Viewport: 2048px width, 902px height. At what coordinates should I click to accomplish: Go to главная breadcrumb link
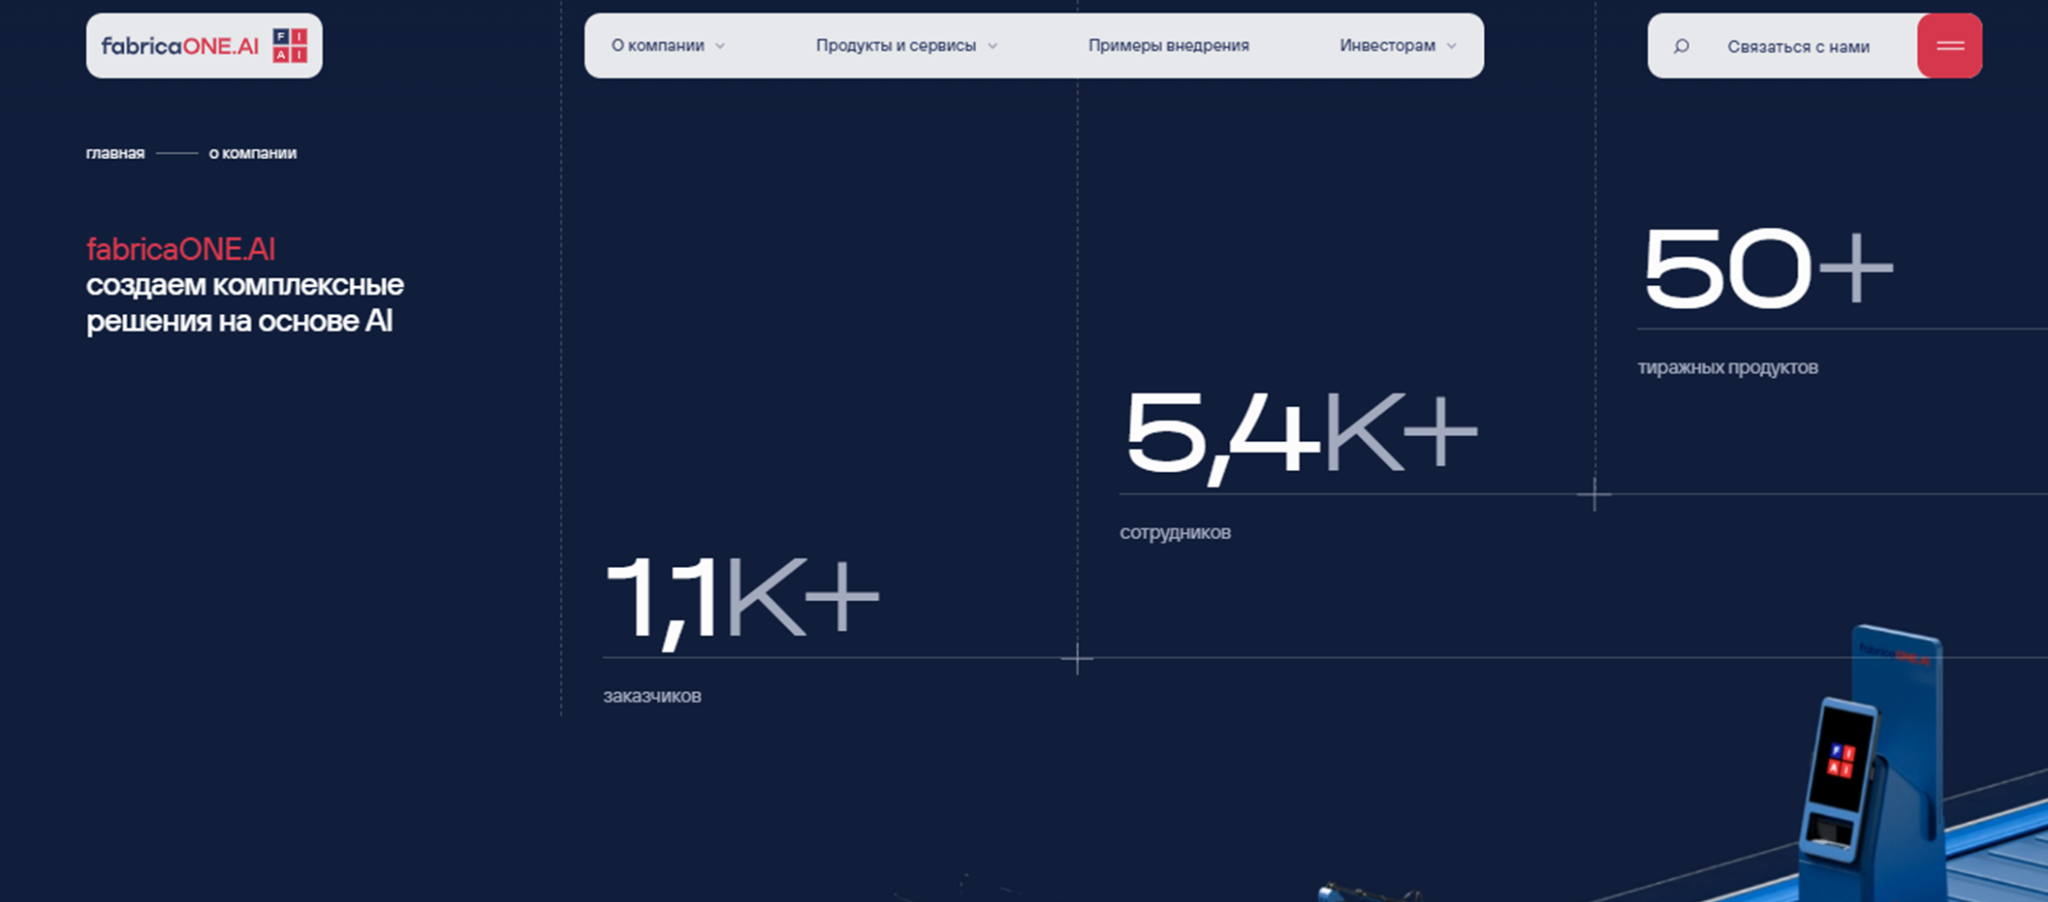(115, 153)
